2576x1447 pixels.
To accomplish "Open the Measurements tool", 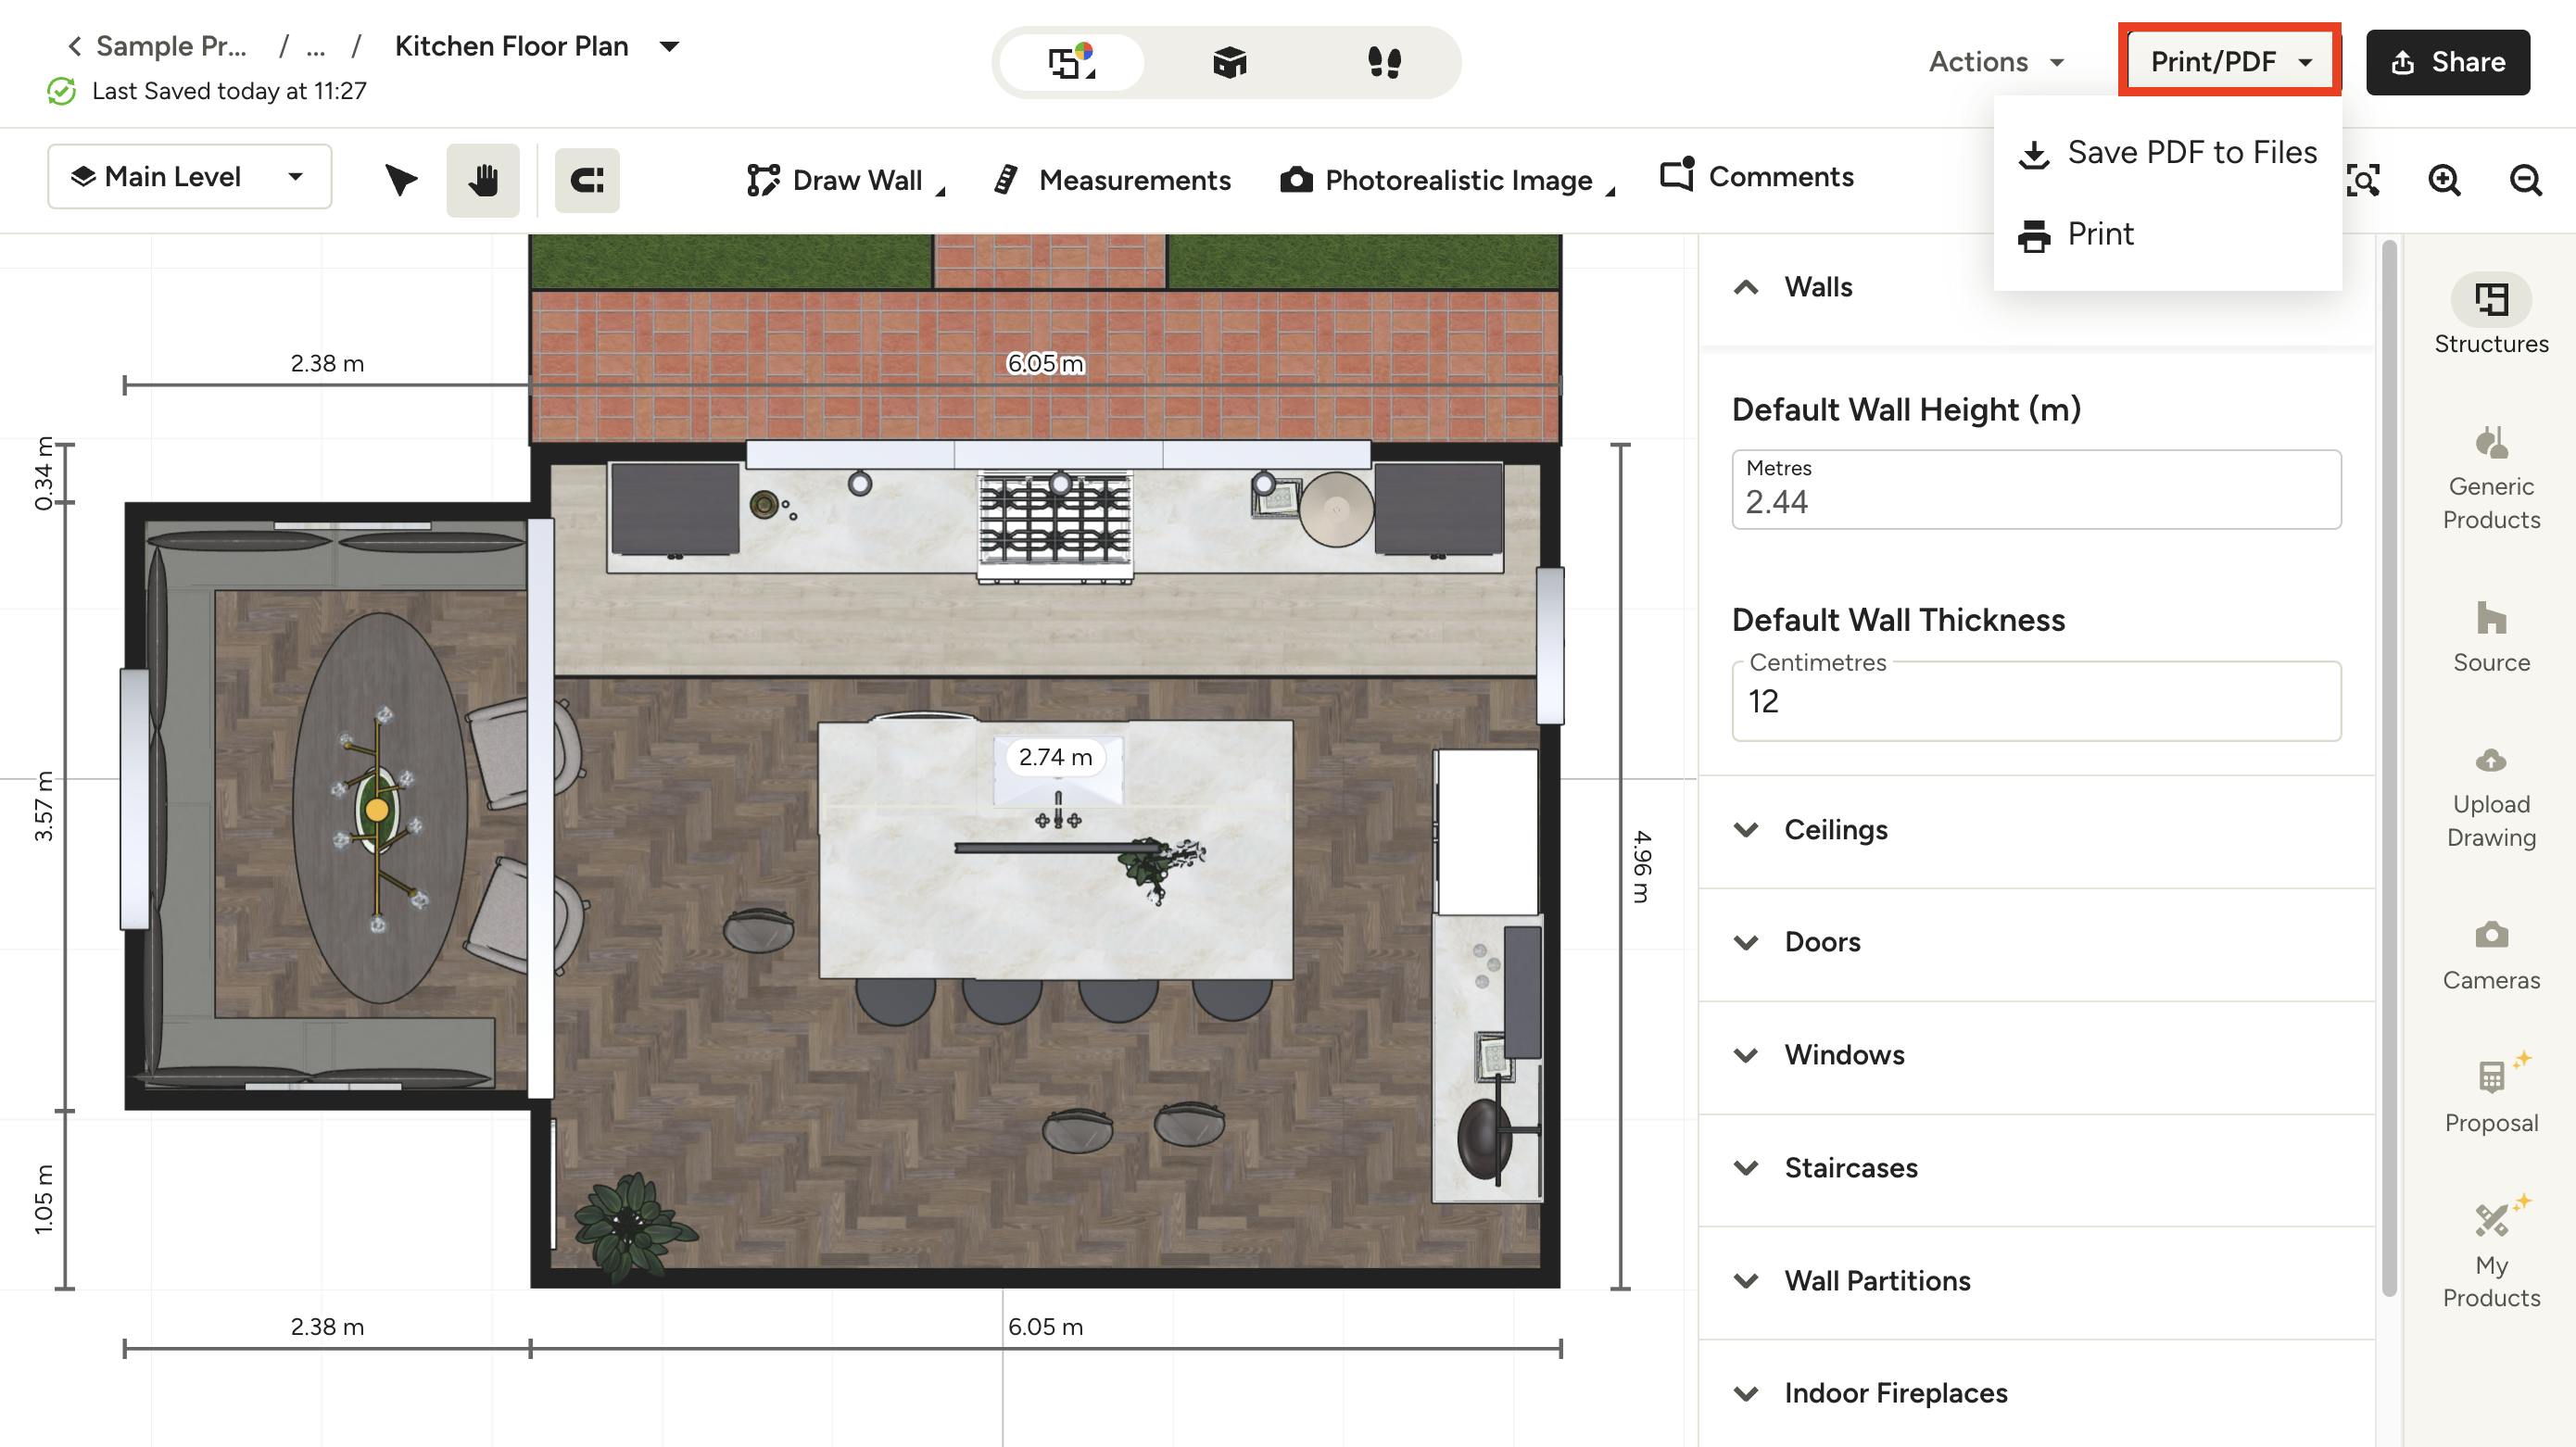I will [1112, 180].
